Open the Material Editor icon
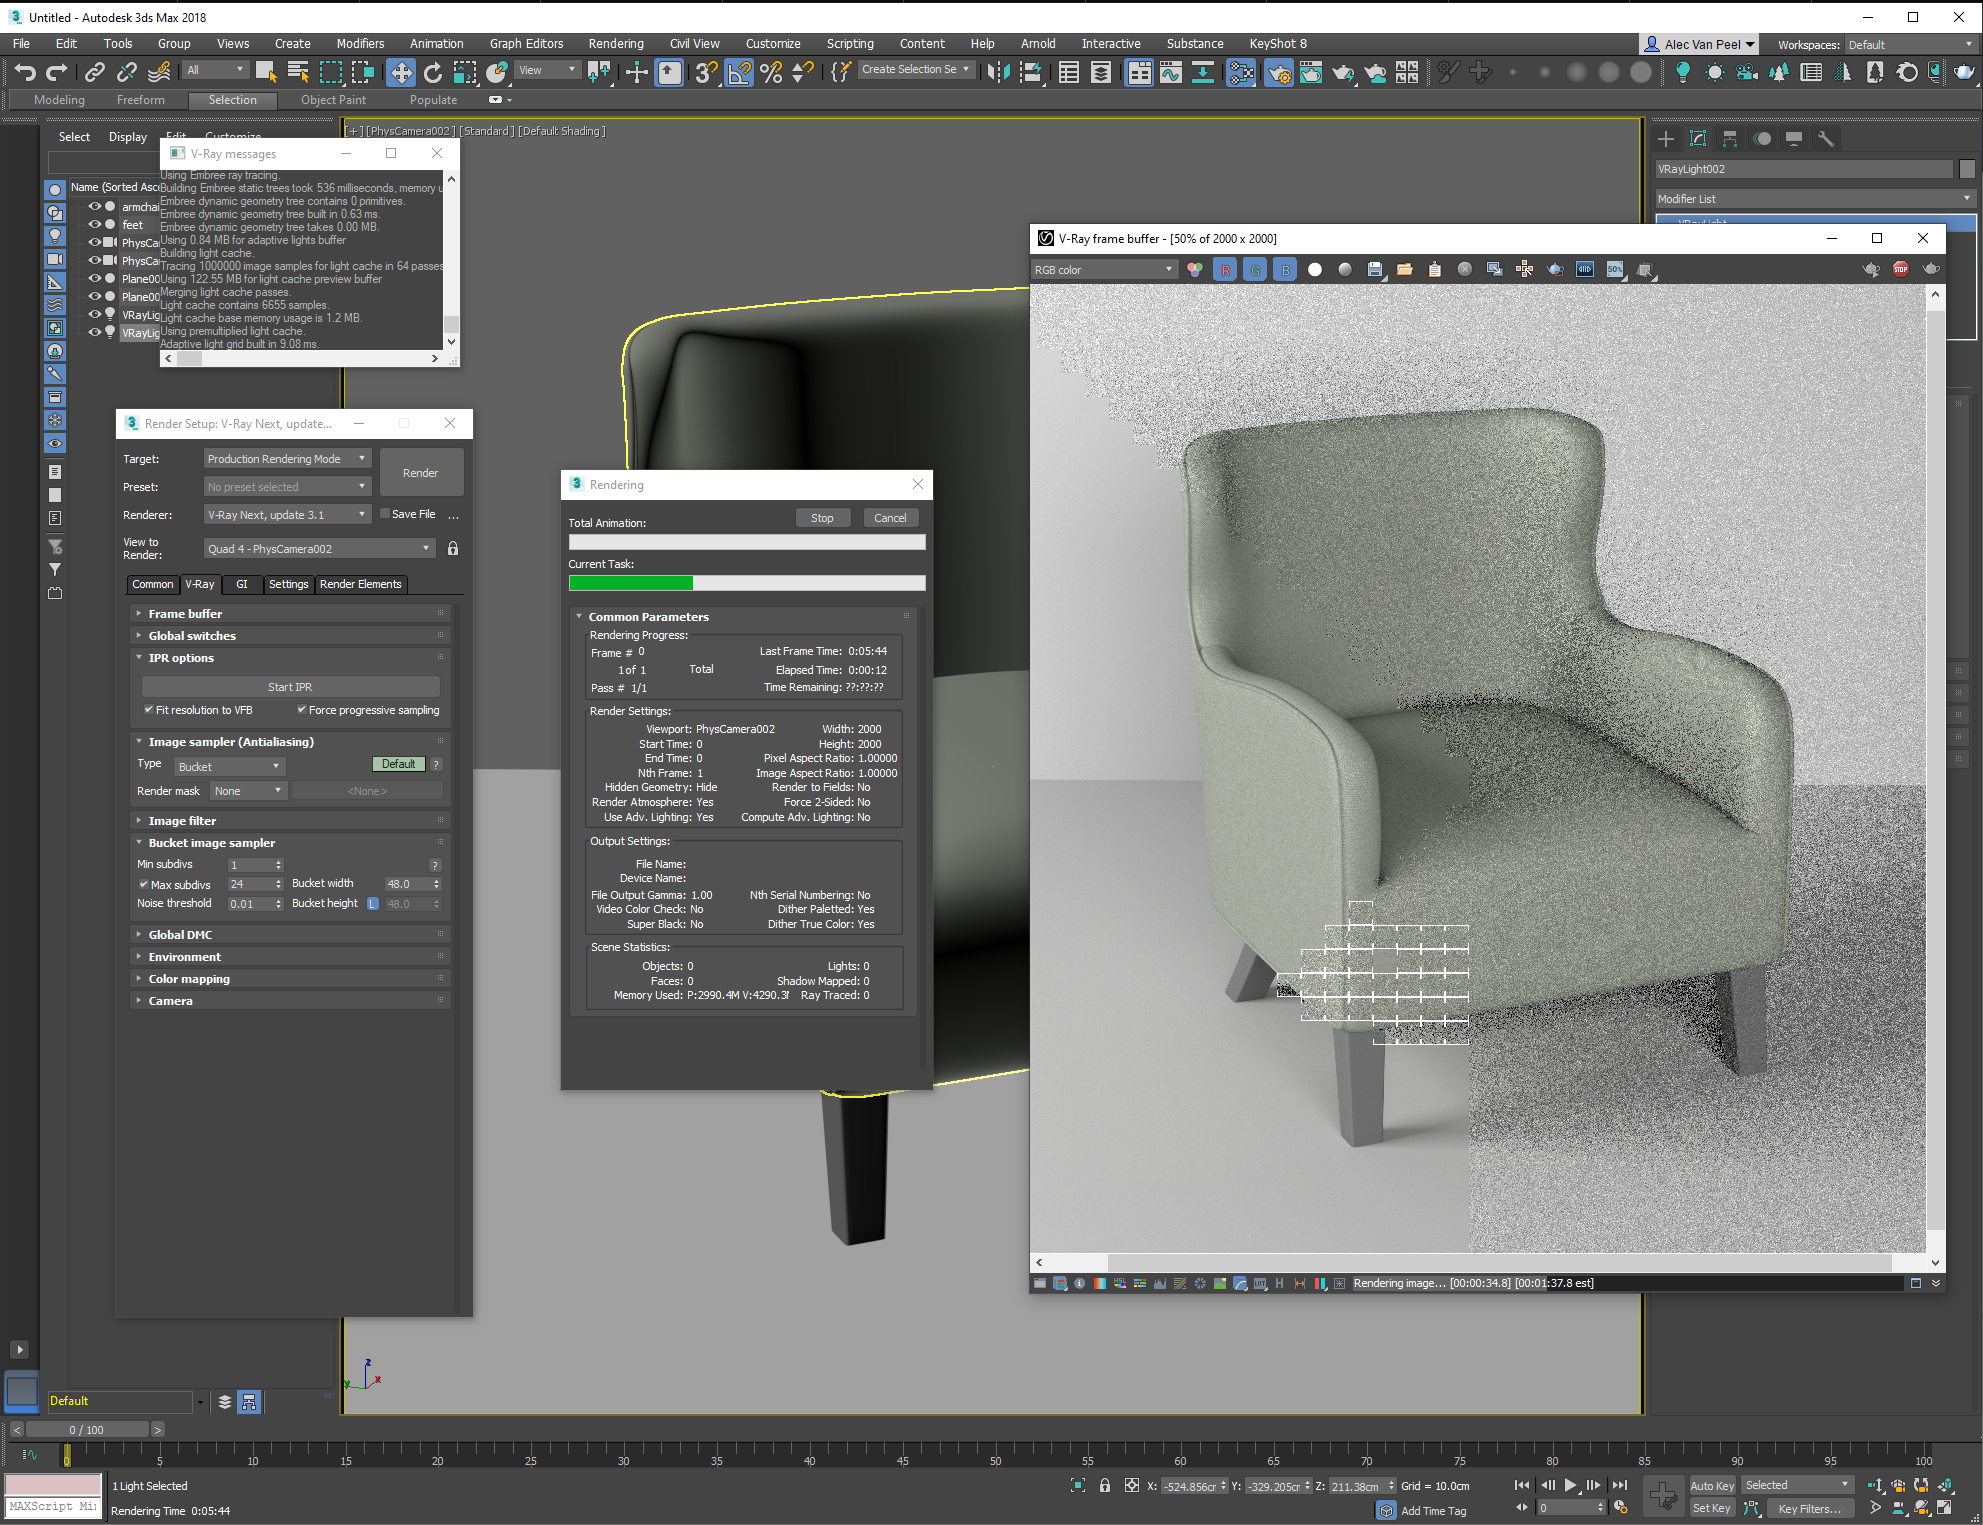This screenshot has width=1983, height=1525. (x=1242, y=72)
